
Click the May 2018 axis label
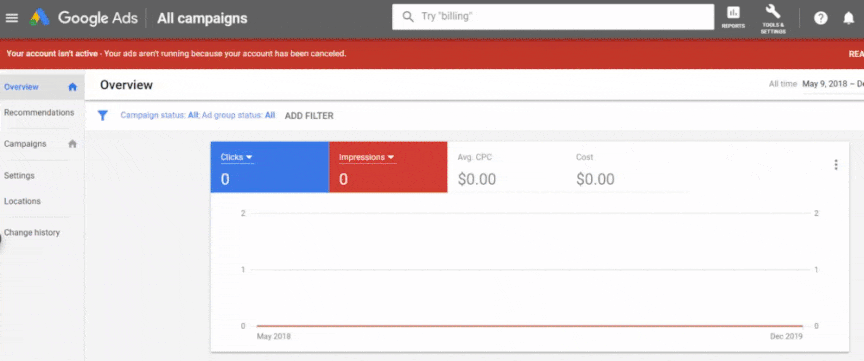[x=274, y=336]
